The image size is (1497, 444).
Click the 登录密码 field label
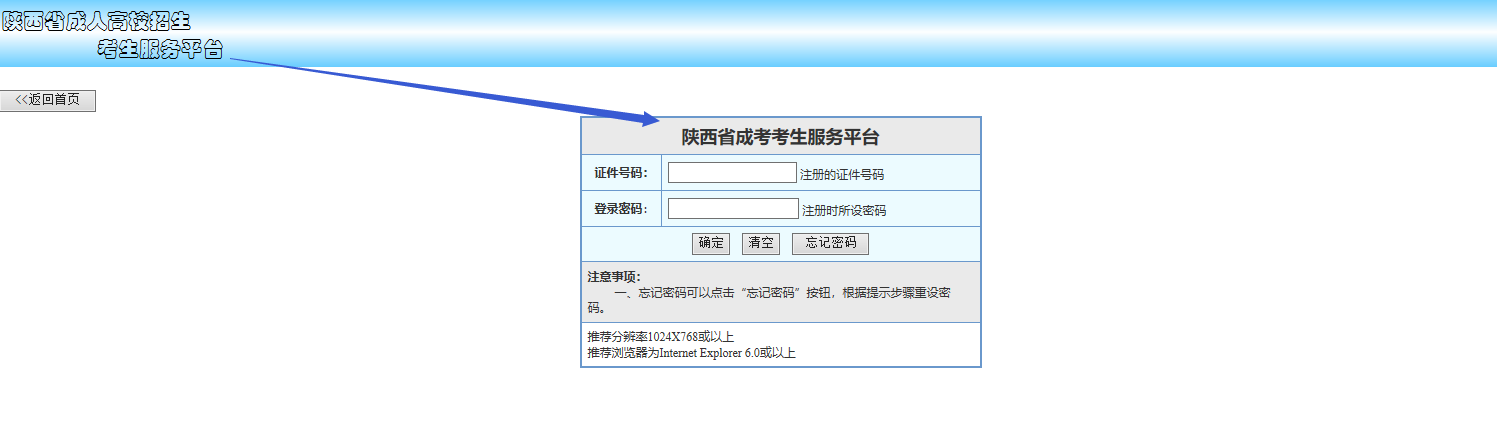point(621,209)
